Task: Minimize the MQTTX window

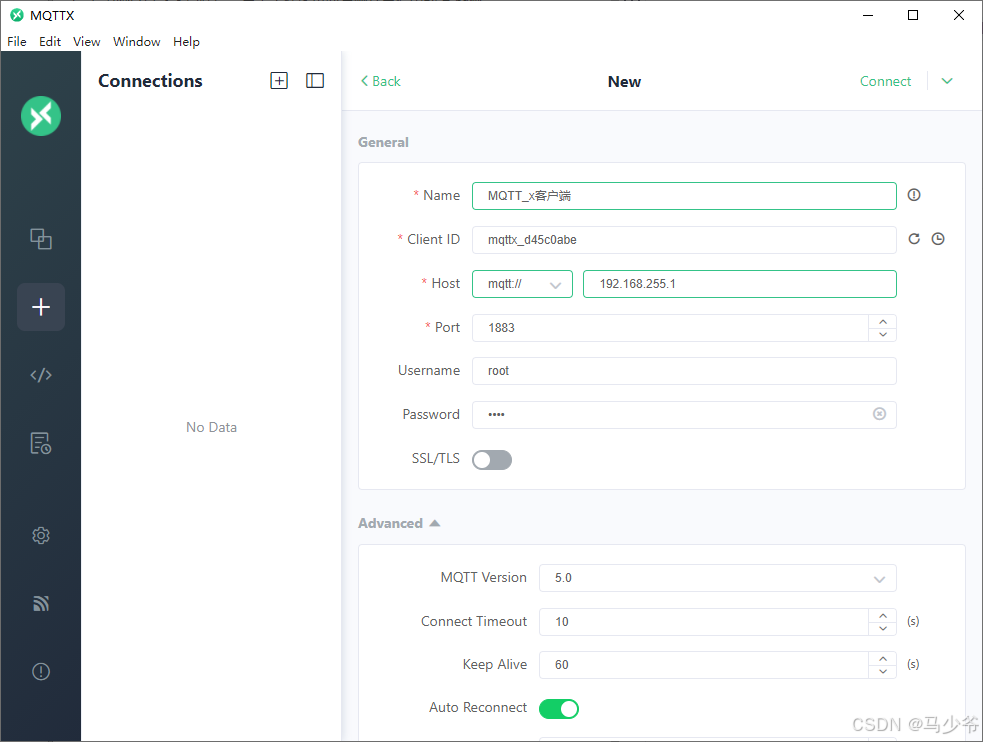Action: 868,15
